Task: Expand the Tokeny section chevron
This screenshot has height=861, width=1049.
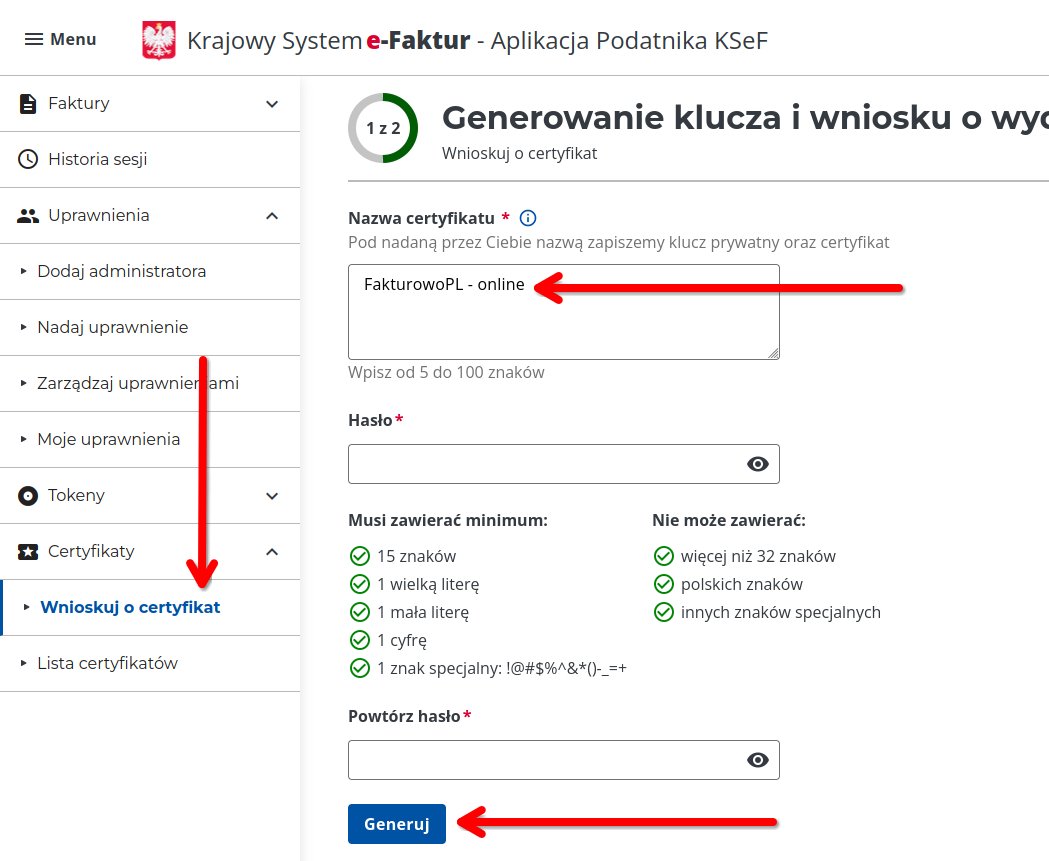Action: (272, 495)
